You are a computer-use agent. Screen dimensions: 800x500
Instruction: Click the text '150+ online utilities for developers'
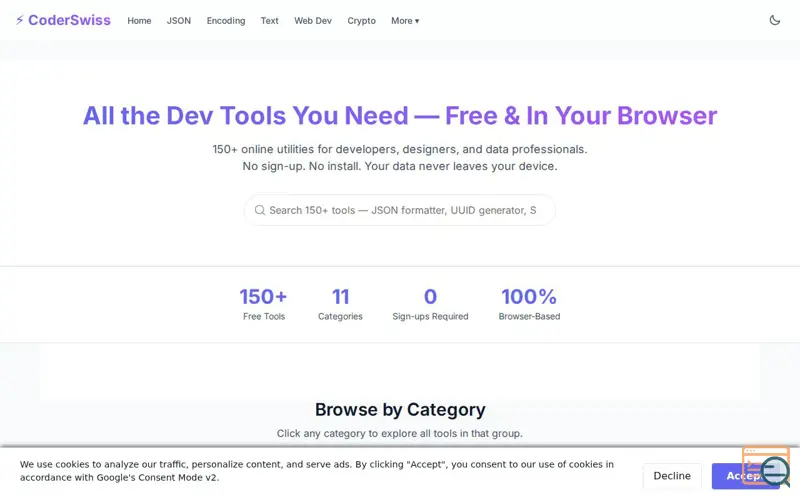click(x=400, y=149)
